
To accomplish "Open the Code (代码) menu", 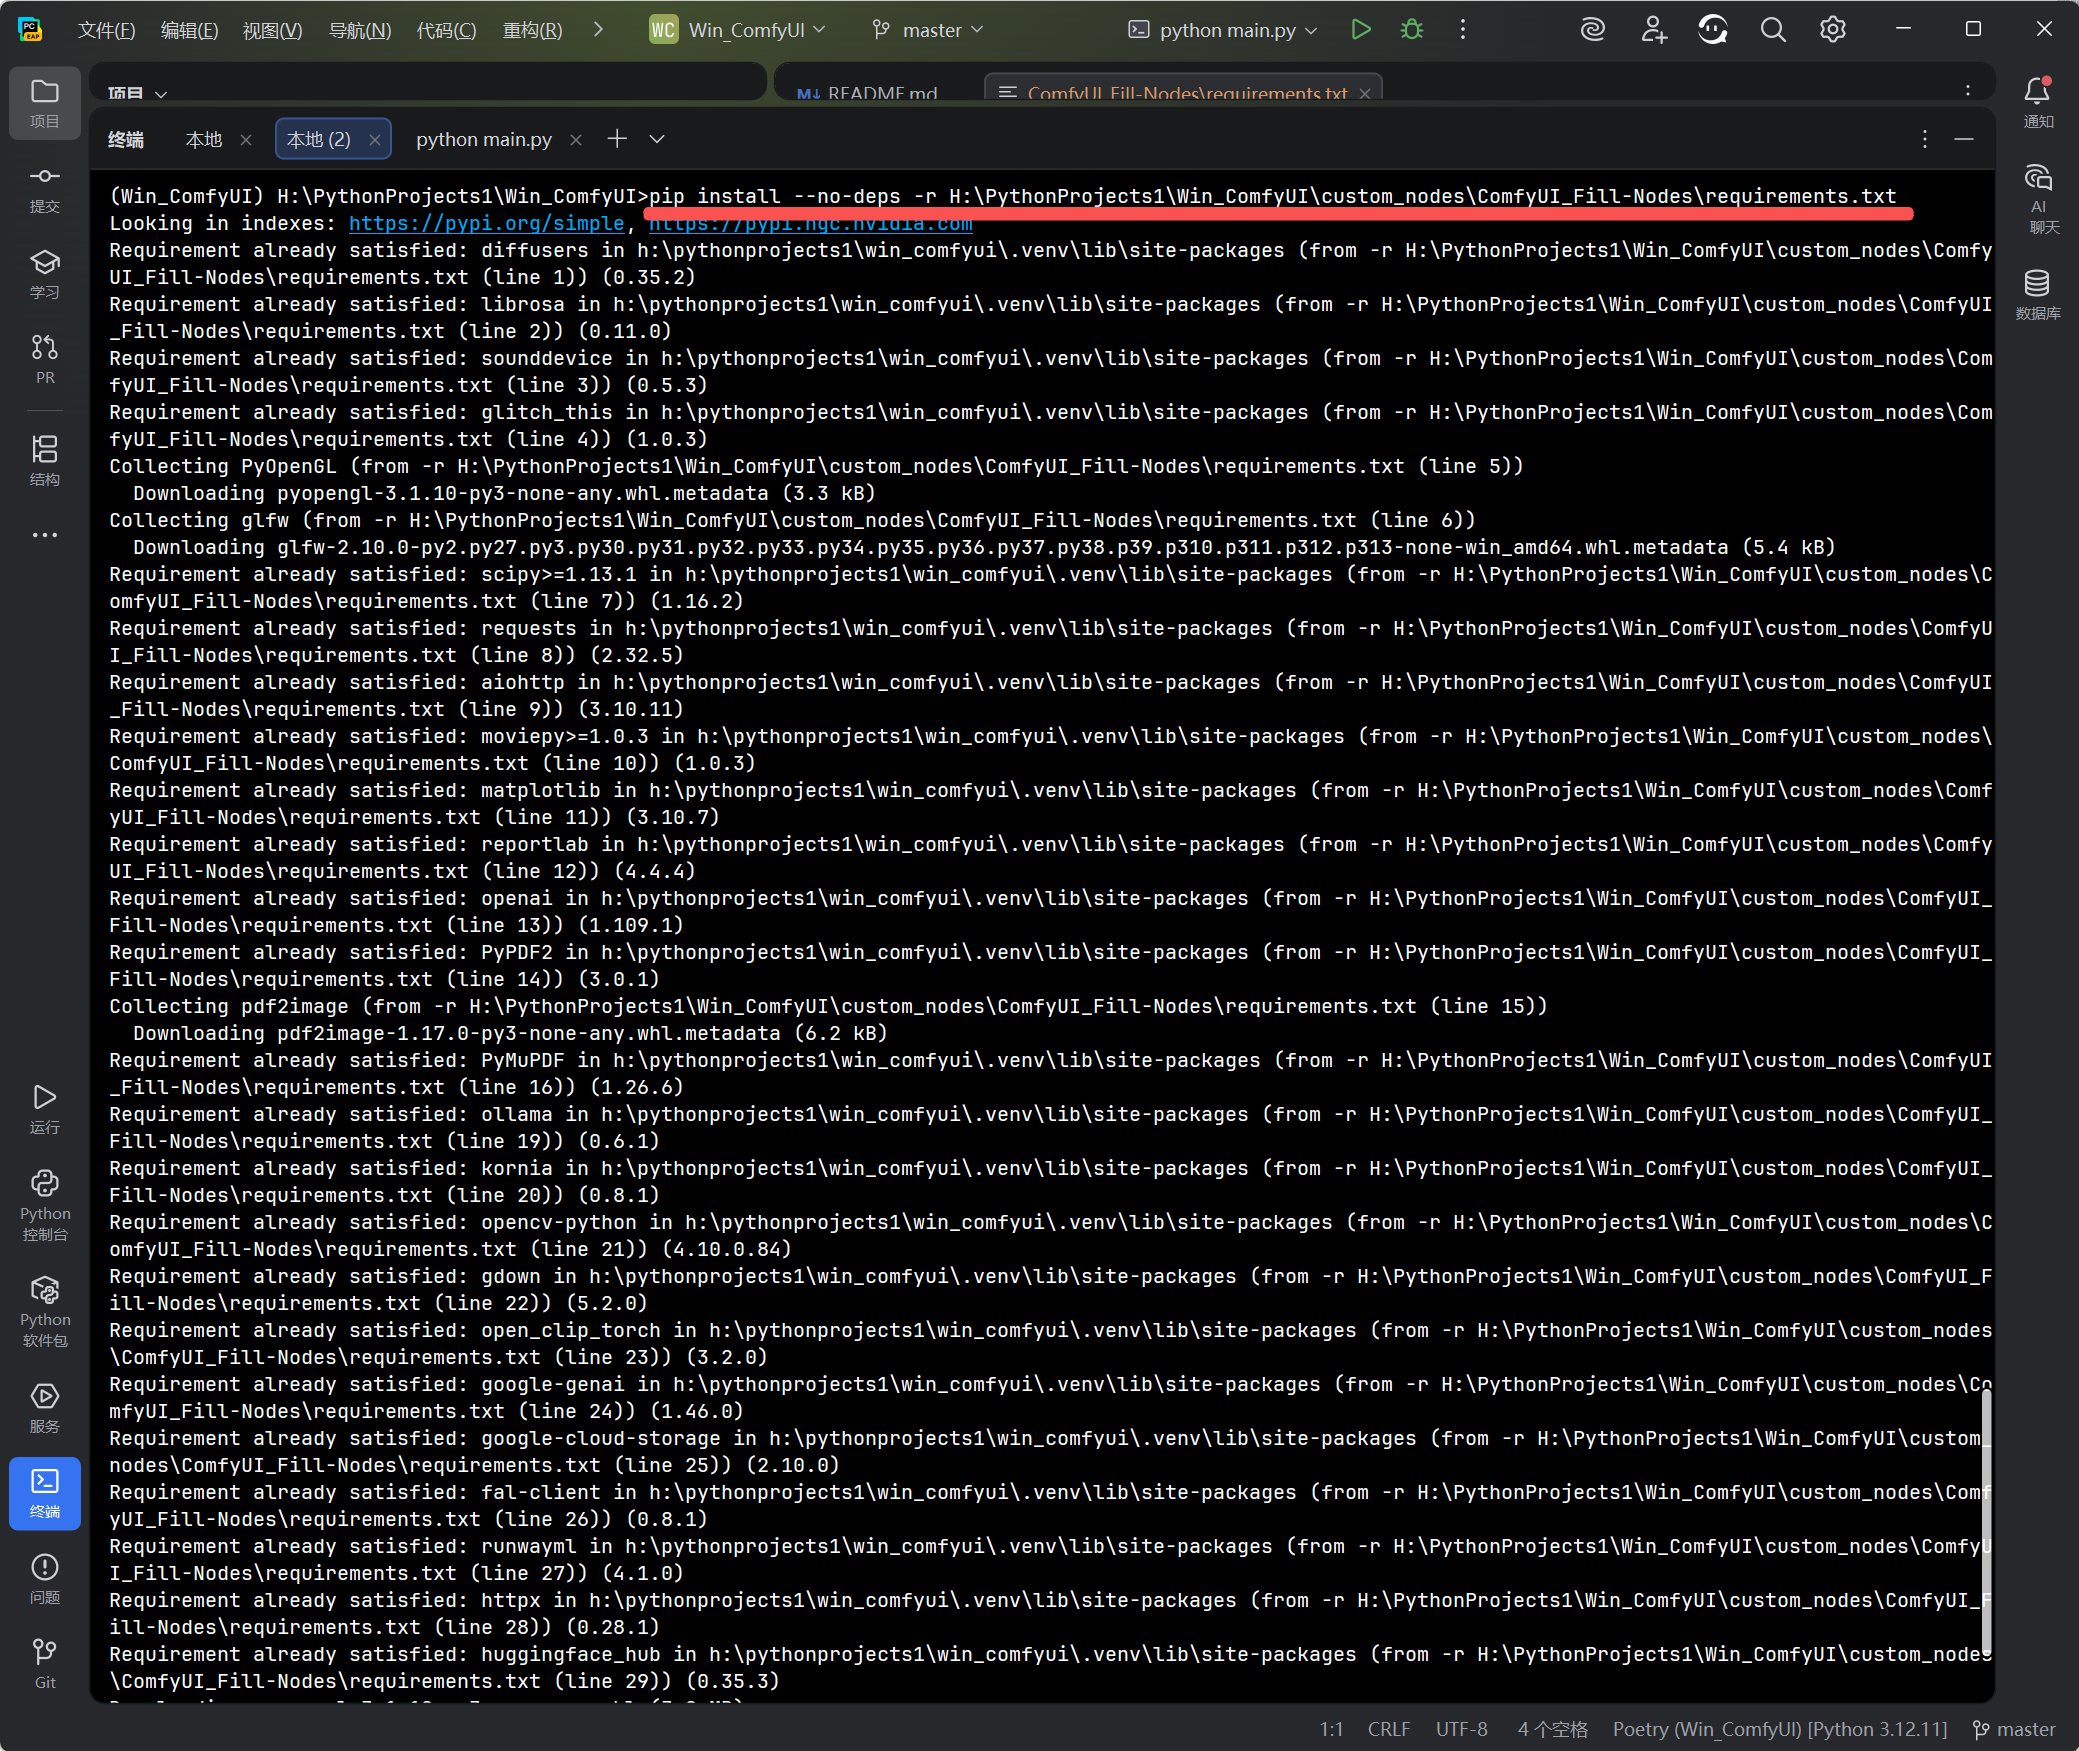I will pos(446,30).
